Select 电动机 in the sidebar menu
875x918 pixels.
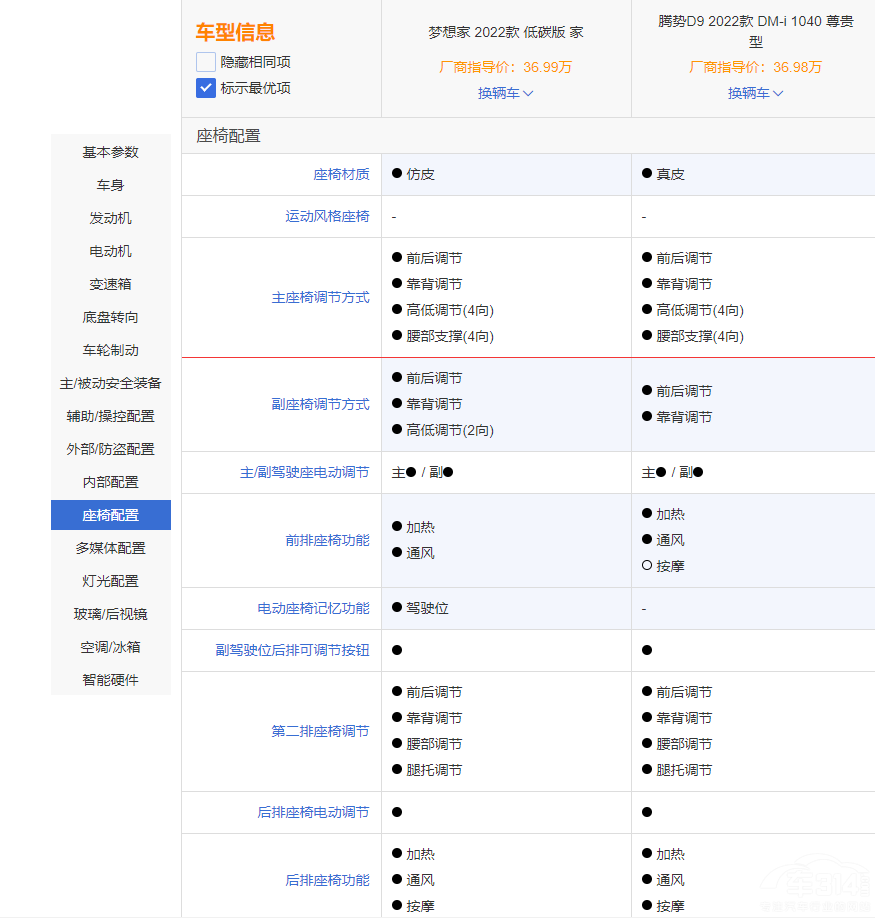pyautogui.click(x=111, y=251)
